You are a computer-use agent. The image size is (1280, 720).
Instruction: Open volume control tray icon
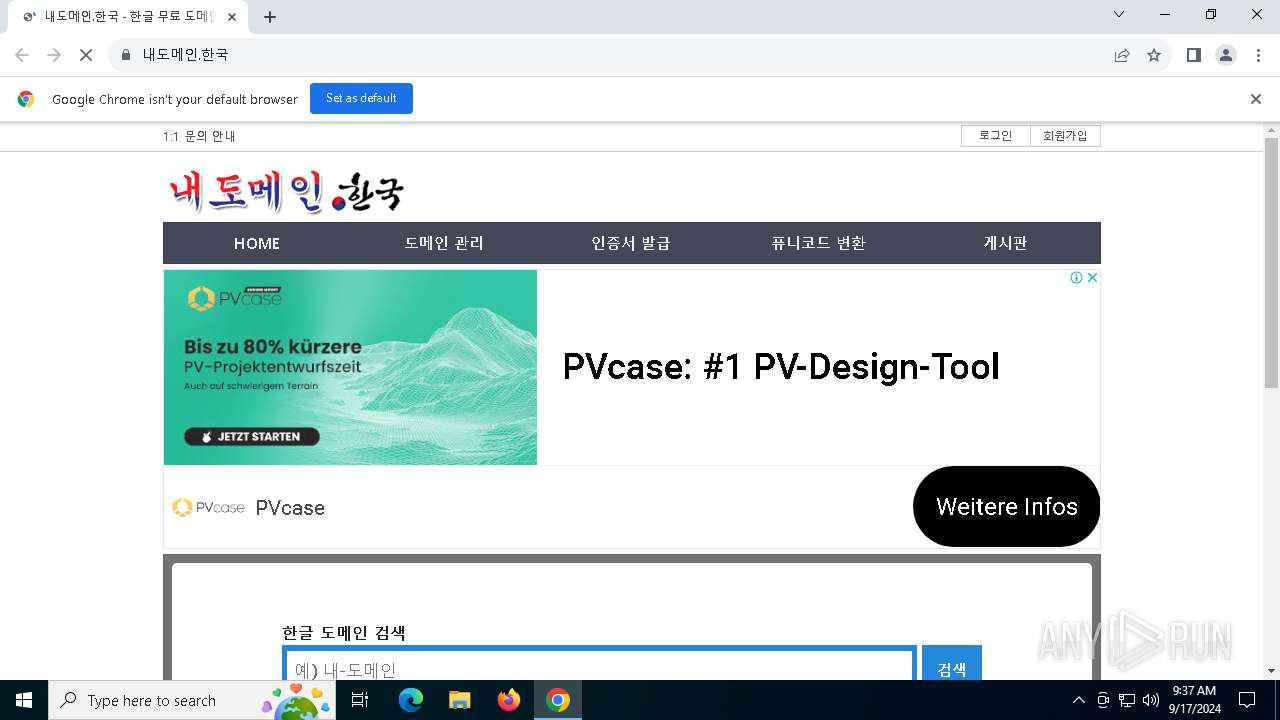tap(1151, 700)
